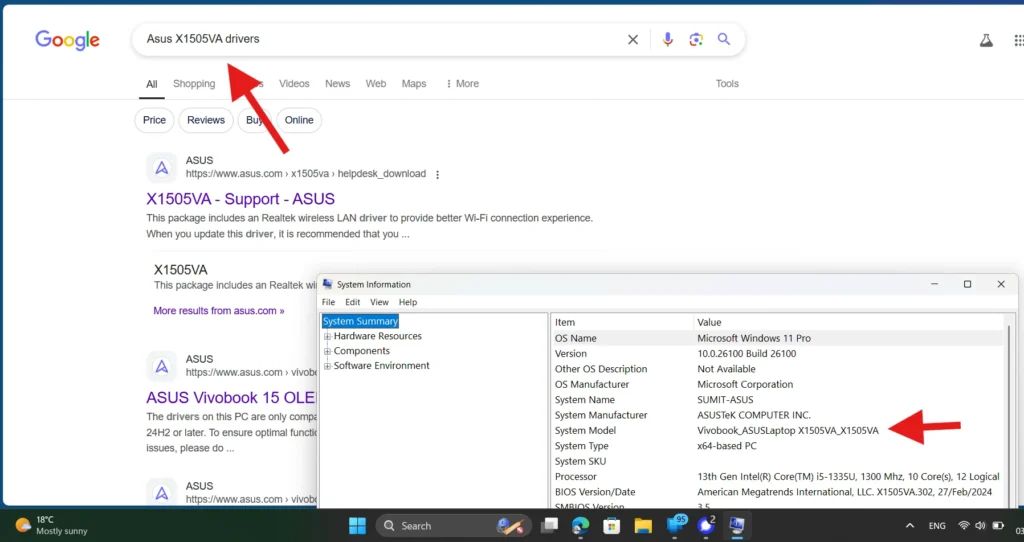
Task: Select the OS Name row
Action: [x=778, y=338]
